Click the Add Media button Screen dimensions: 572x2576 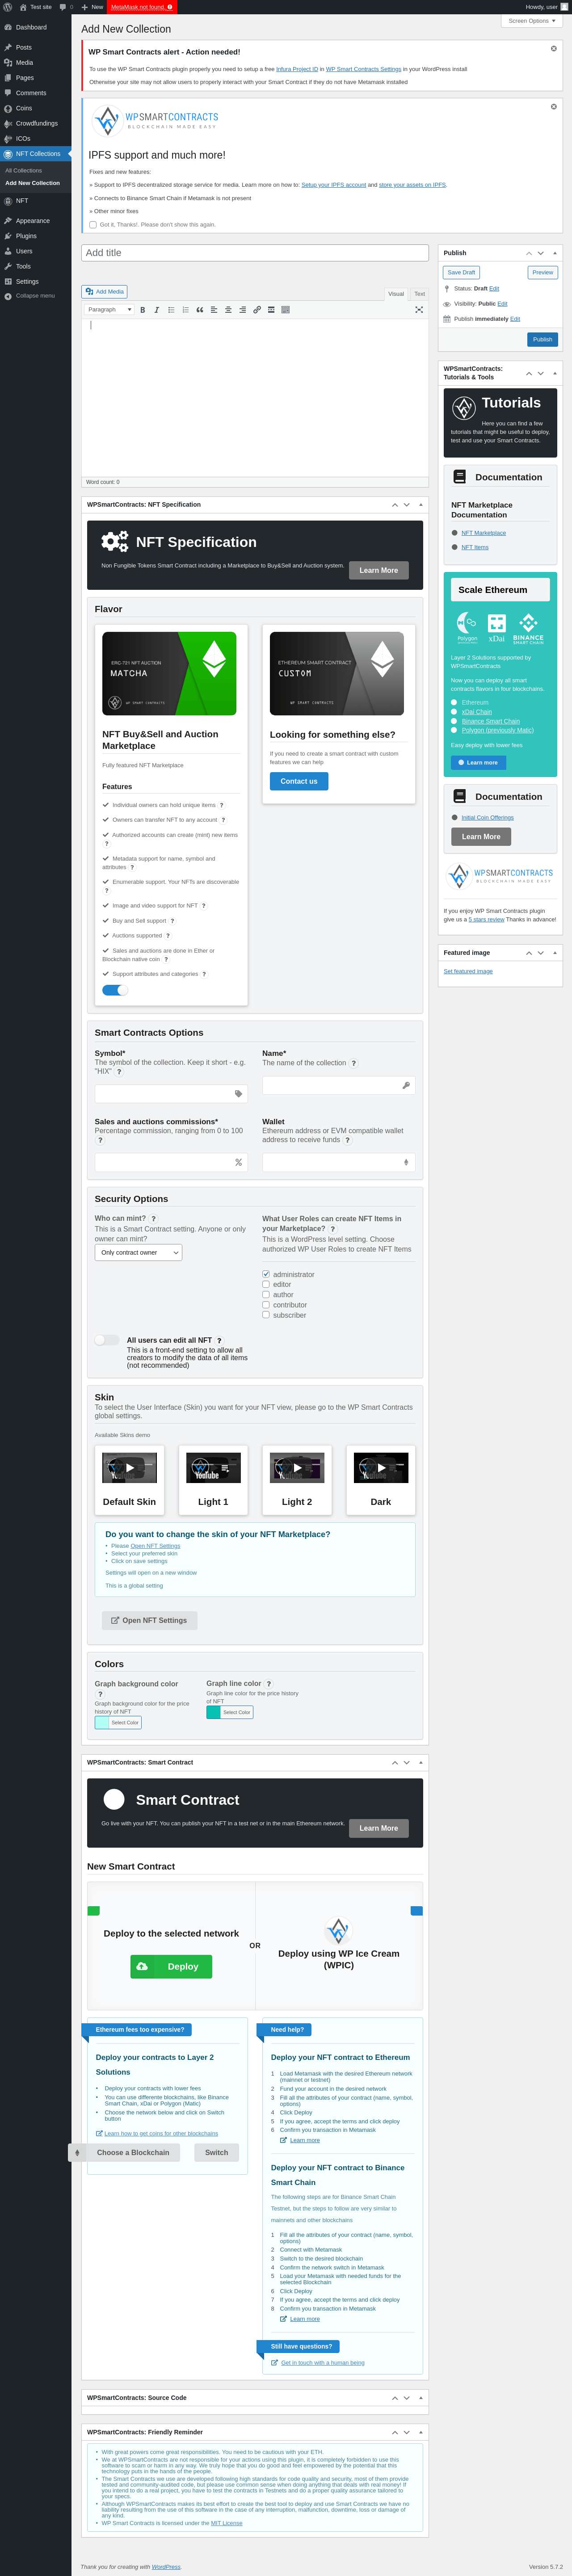[105, 292]
